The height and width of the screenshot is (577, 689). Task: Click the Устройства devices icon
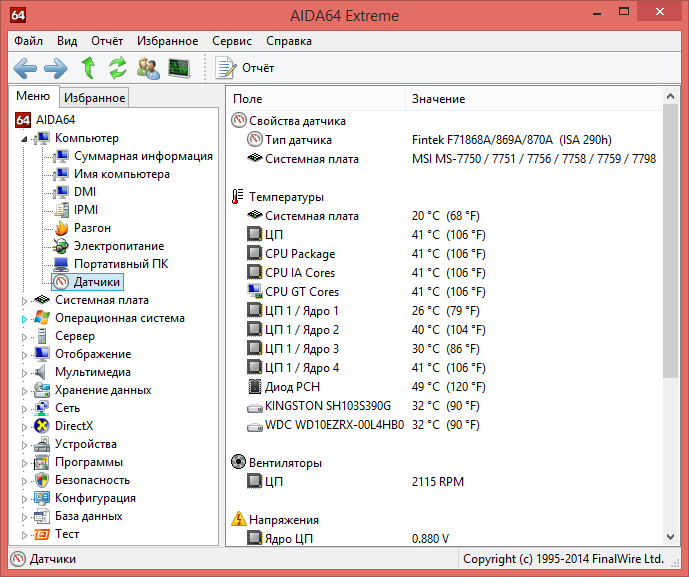tap(42, 444)
